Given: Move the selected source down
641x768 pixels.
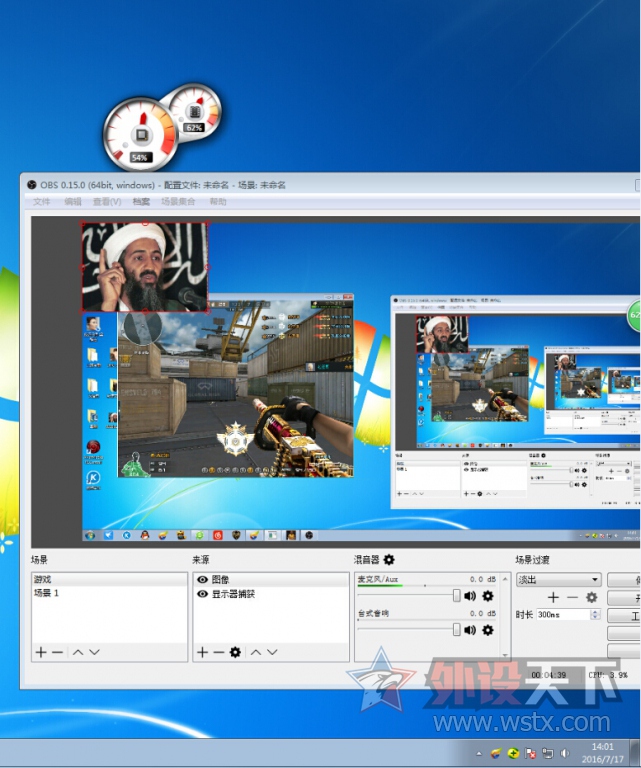Looking at the screenshot, I should pos(272,652).
